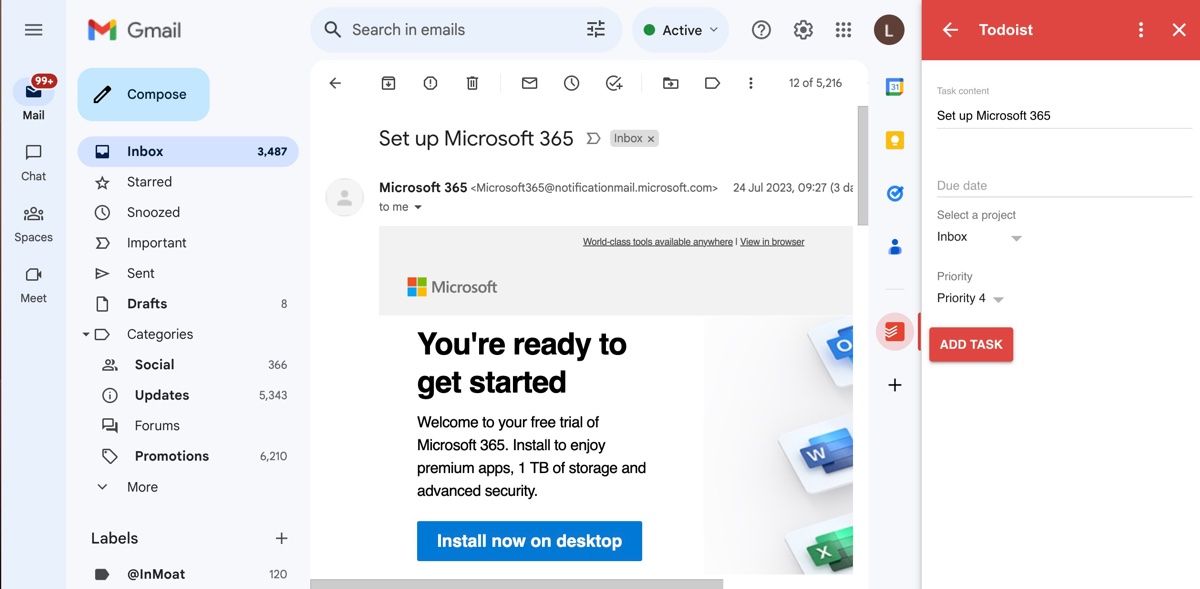Click the Add to Tasks toolbar icon
The height and width of the screenshot is (589, 1200).
click(x=614, y=83)
